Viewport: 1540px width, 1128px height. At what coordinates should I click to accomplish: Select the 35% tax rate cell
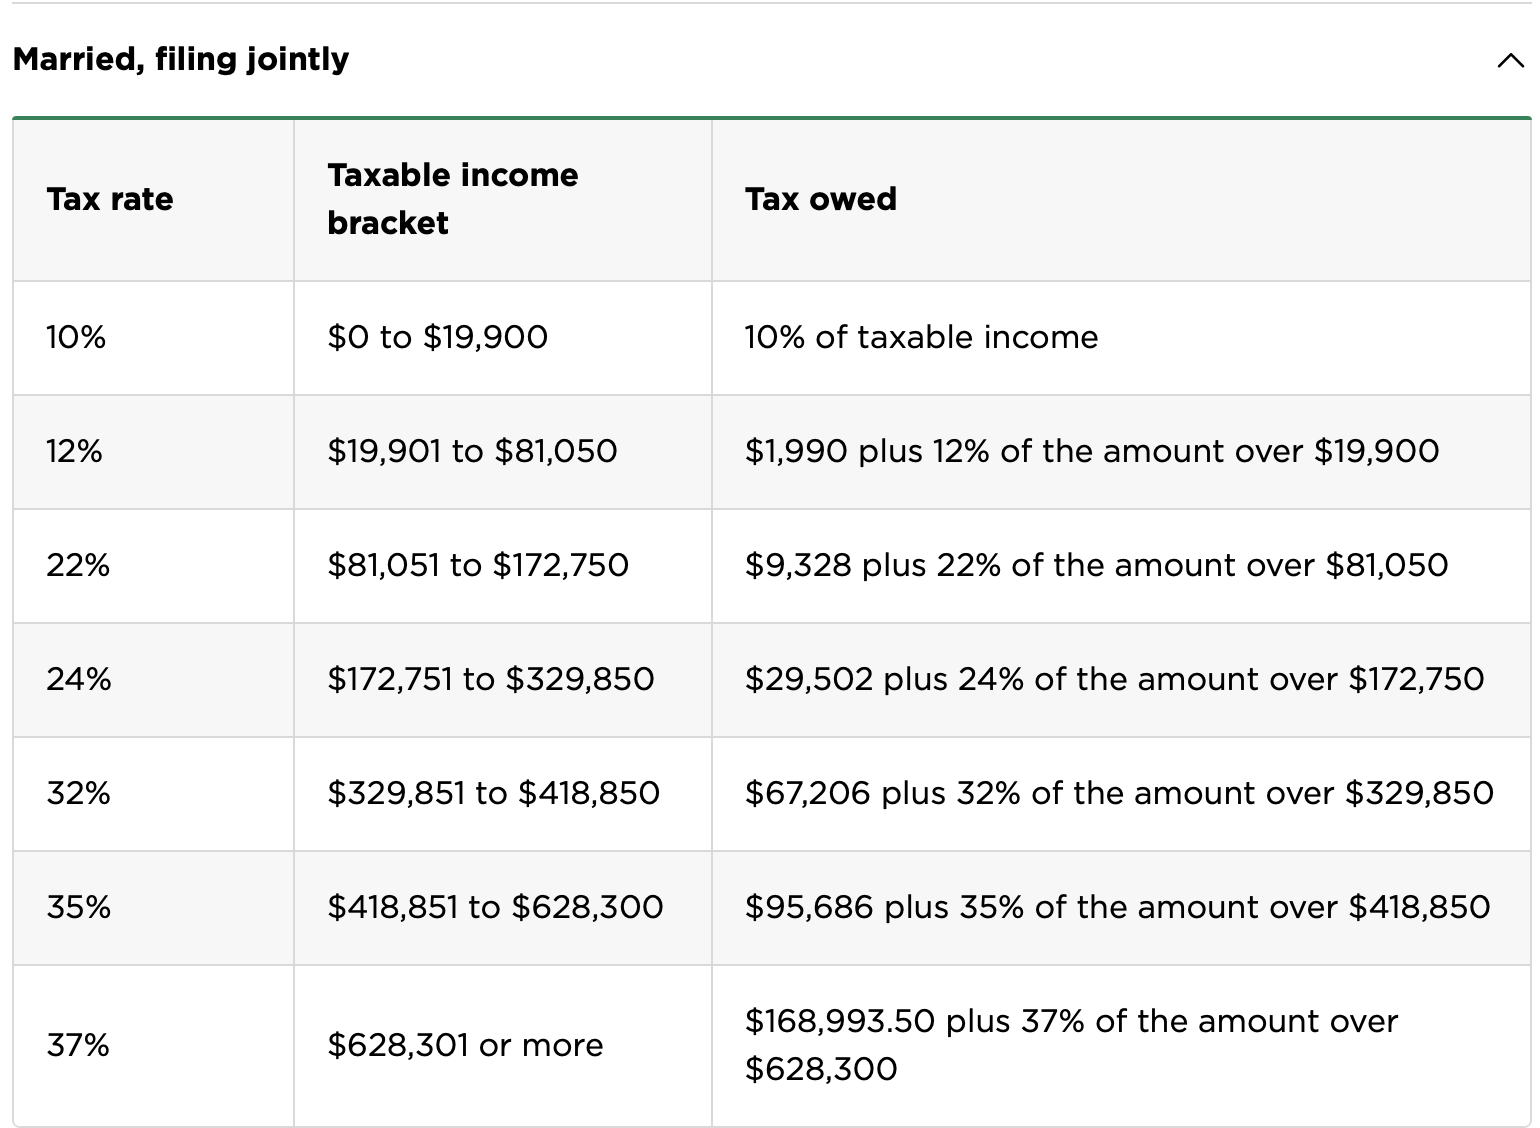(78, 907)
